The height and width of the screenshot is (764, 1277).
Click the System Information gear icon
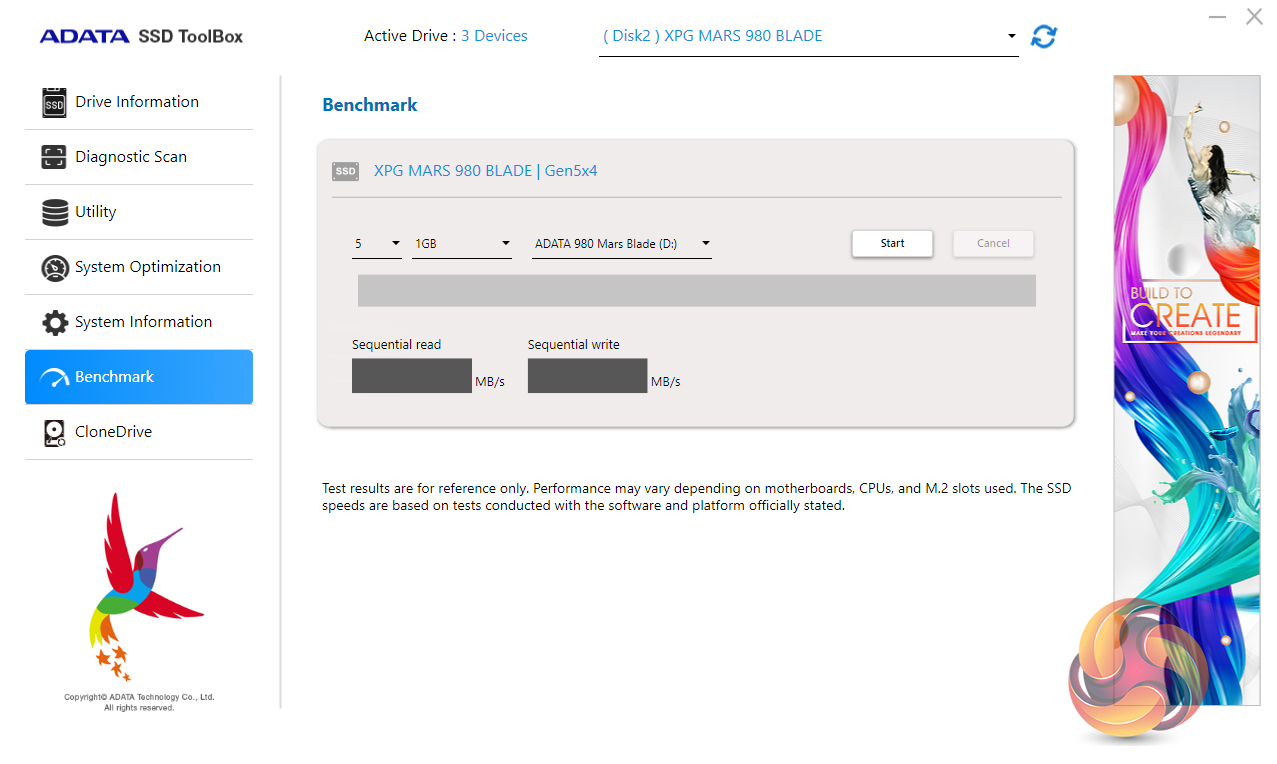tap(55, 322)
